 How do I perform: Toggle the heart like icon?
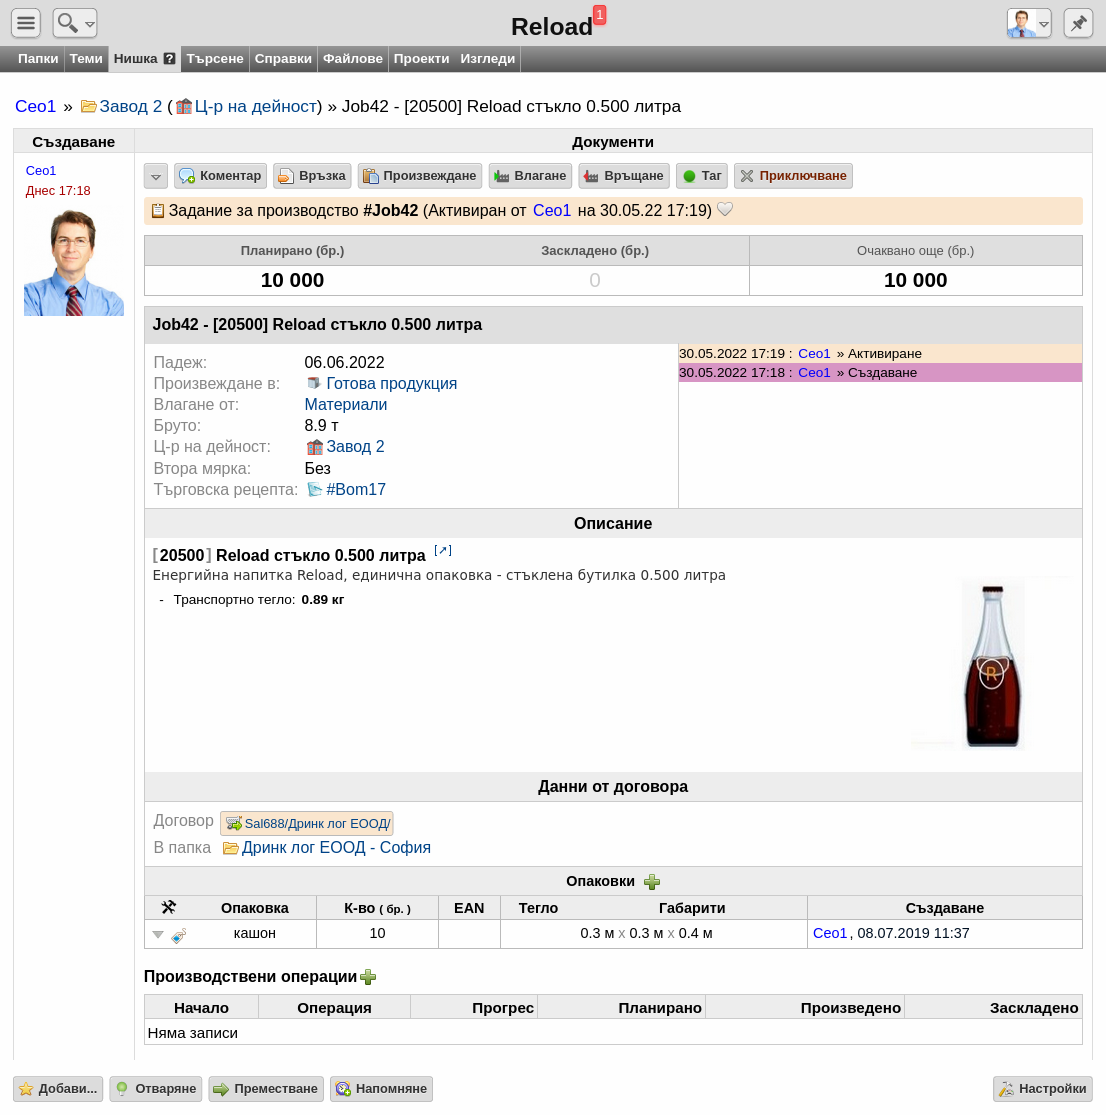(725, 210)
